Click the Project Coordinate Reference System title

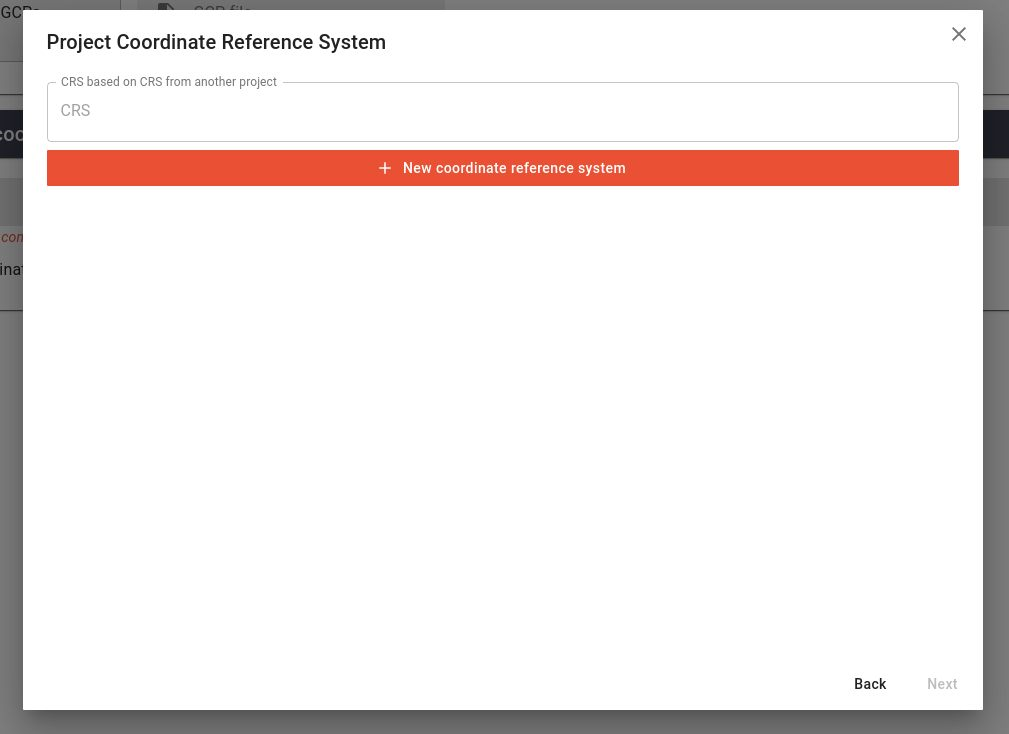(x=216, y=42)
